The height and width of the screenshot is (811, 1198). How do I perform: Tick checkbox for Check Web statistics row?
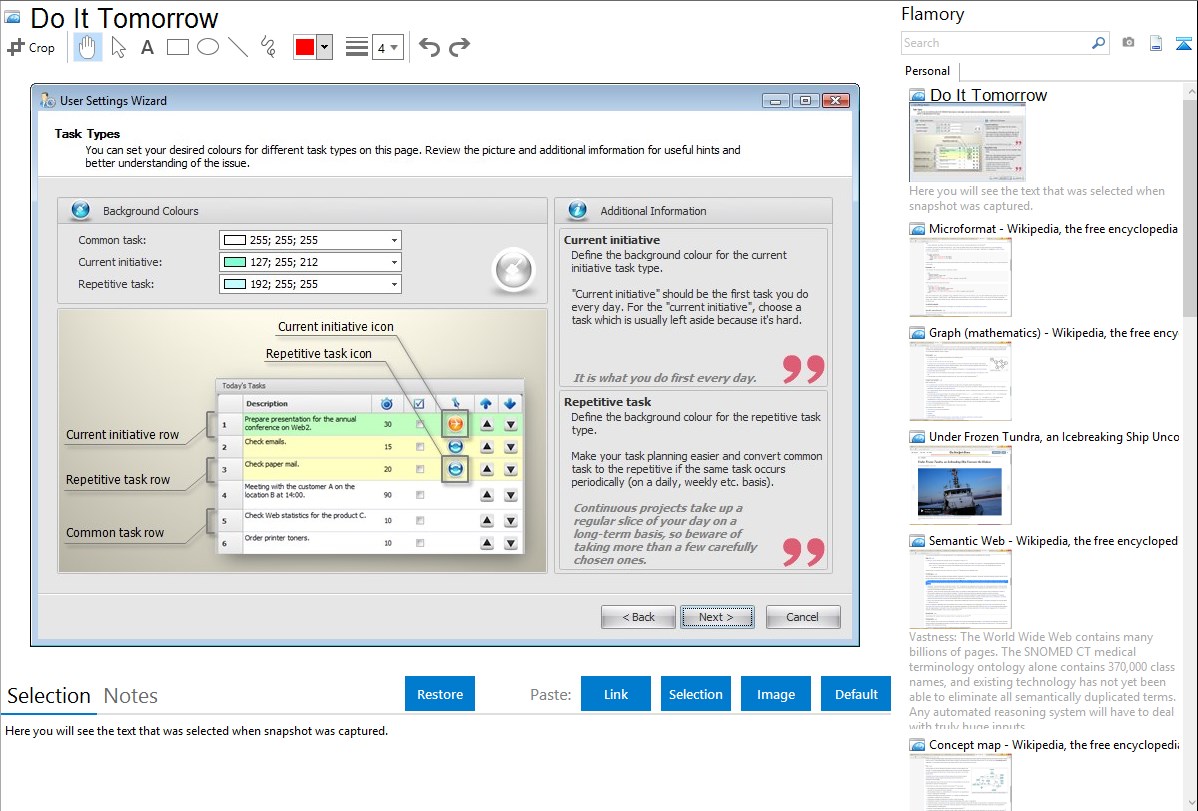(419, 521)
